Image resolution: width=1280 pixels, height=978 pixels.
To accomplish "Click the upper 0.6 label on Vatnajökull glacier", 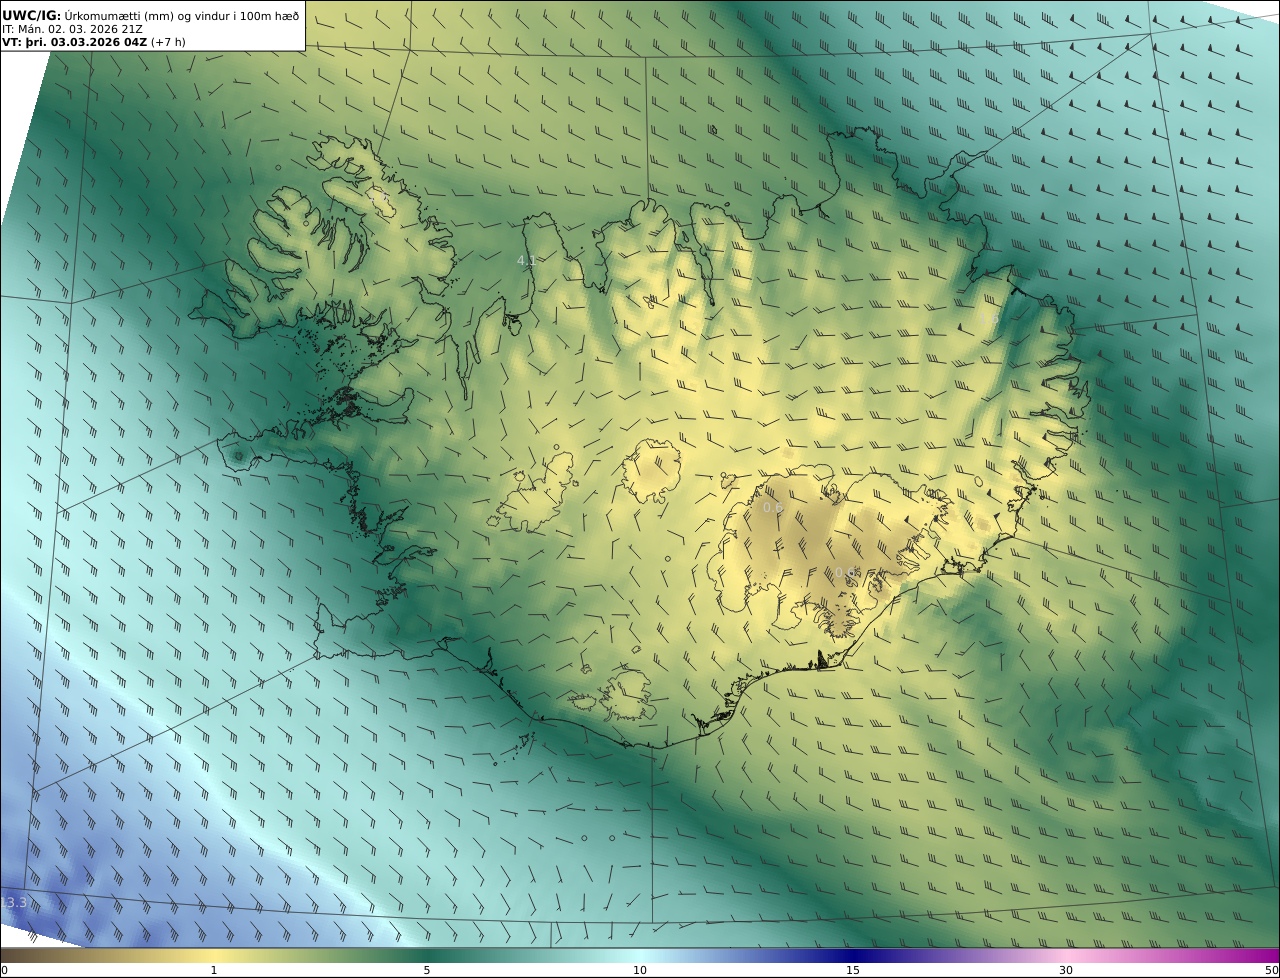I will (x=773, y=508).
